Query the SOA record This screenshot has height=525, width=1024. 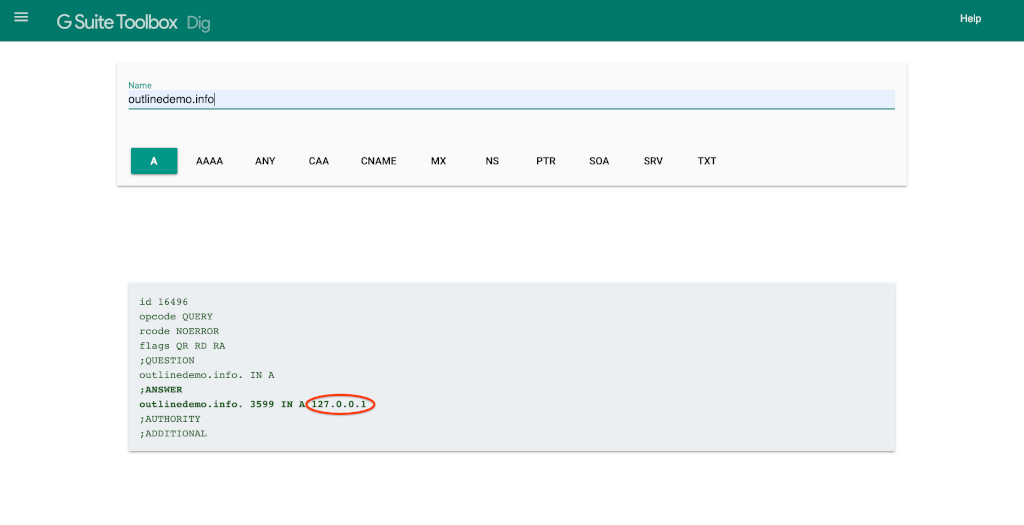coord(599,161)
